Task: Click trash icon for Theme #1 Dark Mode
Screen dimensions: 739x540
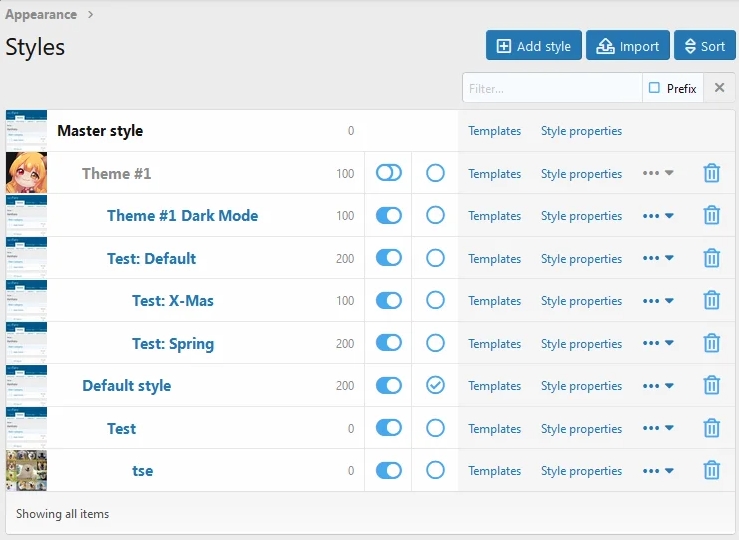Action: (711, 215)
